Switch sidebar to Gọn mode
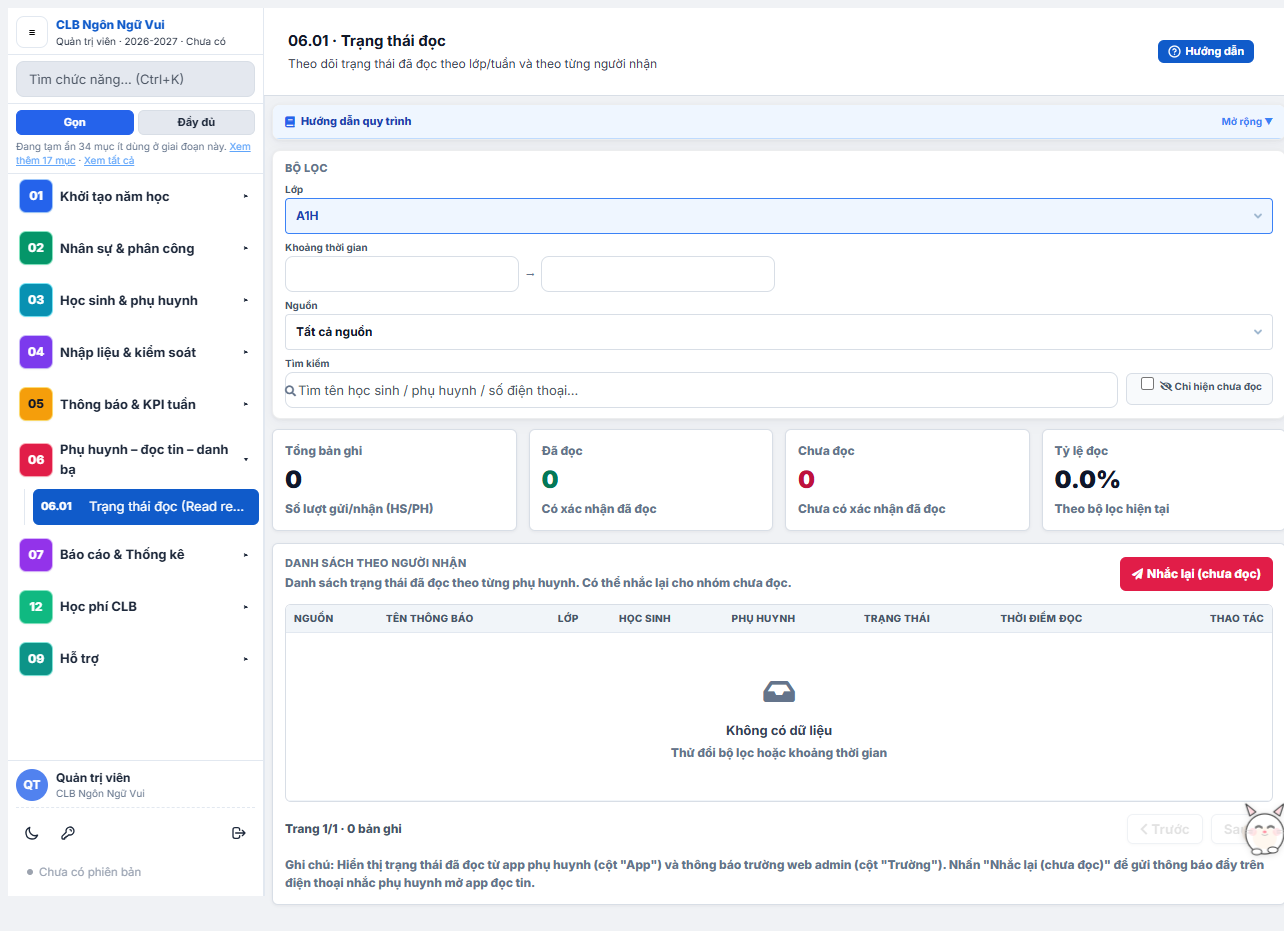 (x=75, y=122)
